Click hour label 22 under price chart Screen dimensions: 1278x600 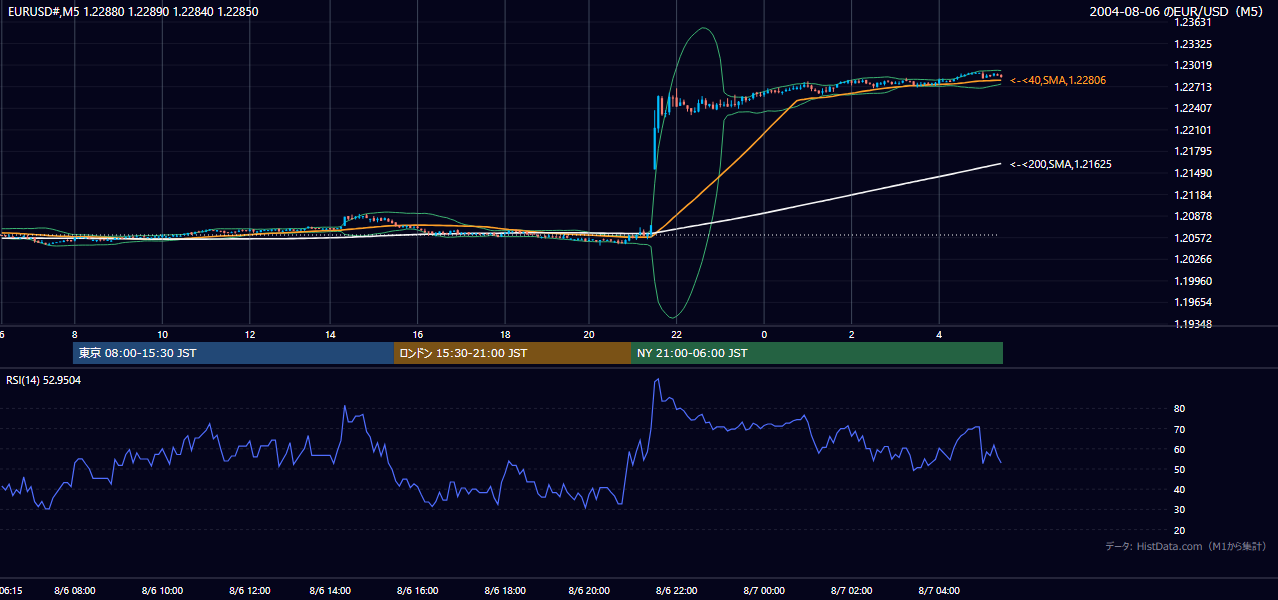coord(677,334)
